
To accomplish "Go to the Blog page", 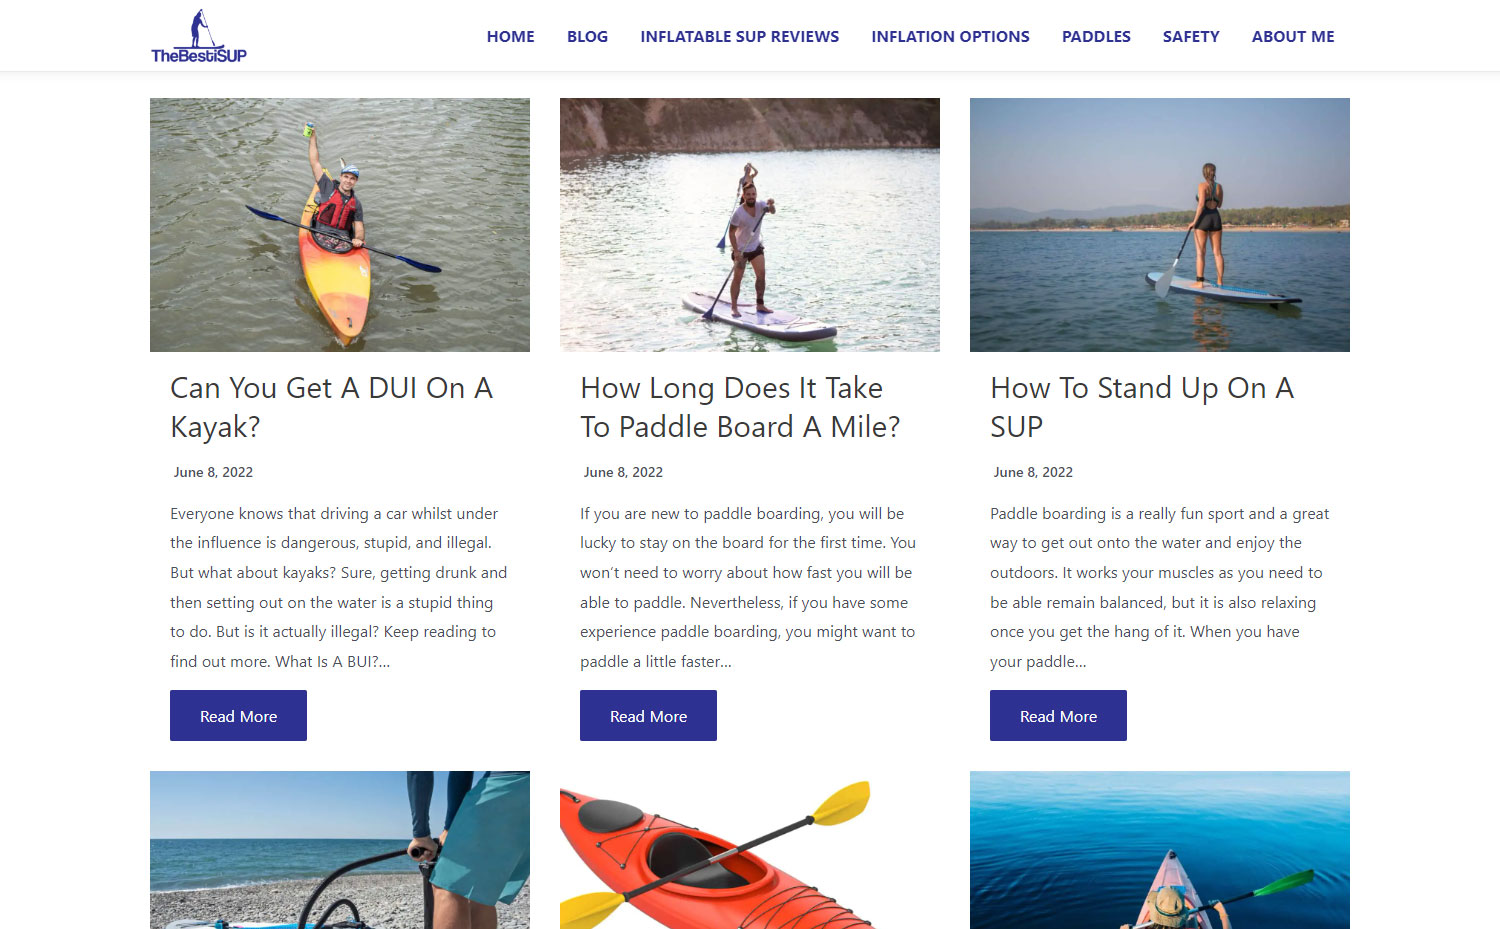I will pos(587,37).
